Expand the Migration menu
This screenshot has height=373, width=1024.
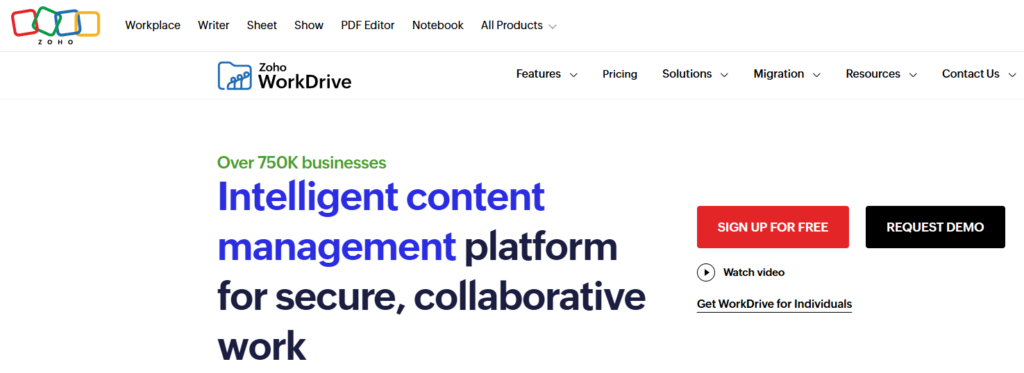pyautogui.click(x=787, y=74)
